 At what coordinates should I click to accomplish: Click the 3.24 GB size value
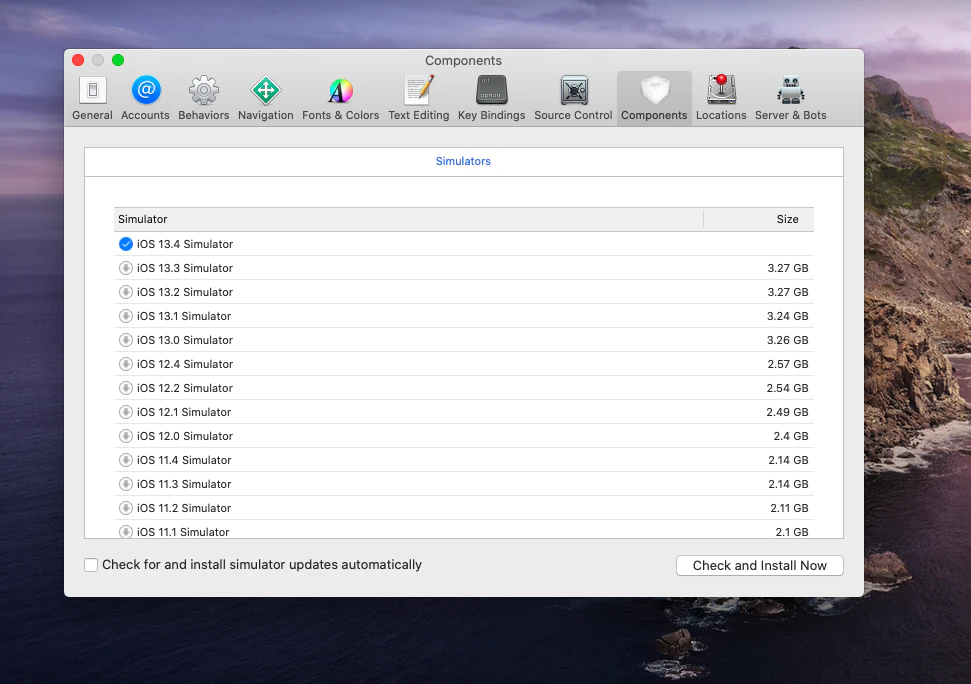click(788, 316)
